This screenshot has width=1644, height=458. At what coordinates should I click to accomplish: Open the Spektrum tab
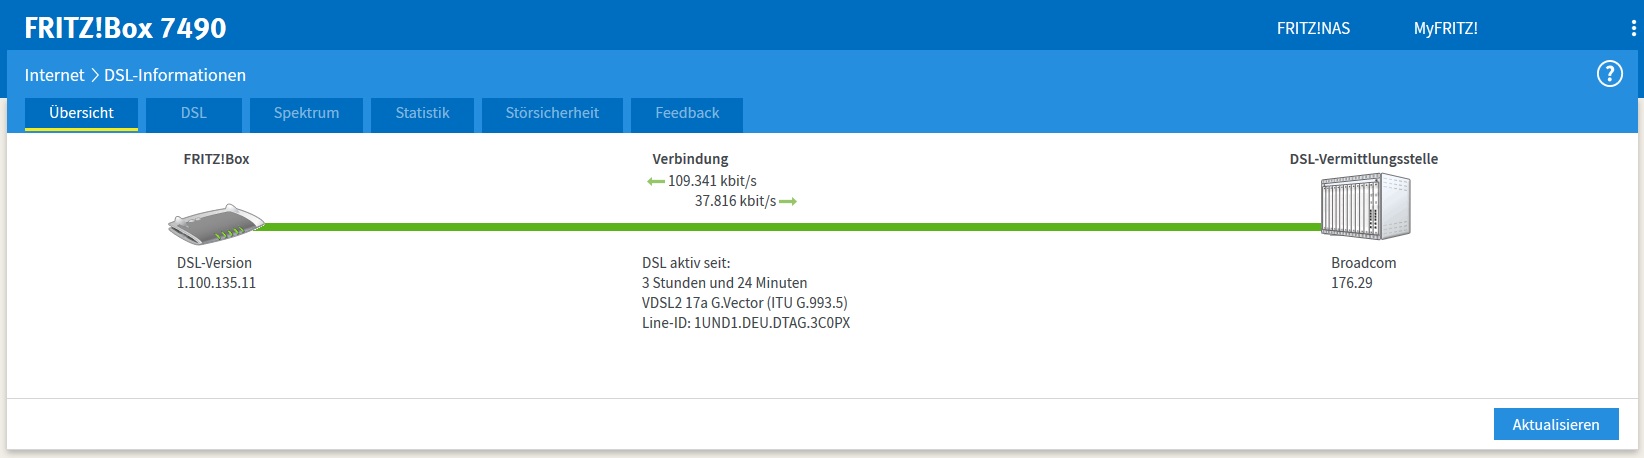pyautogui.click(x=306, y=114)
